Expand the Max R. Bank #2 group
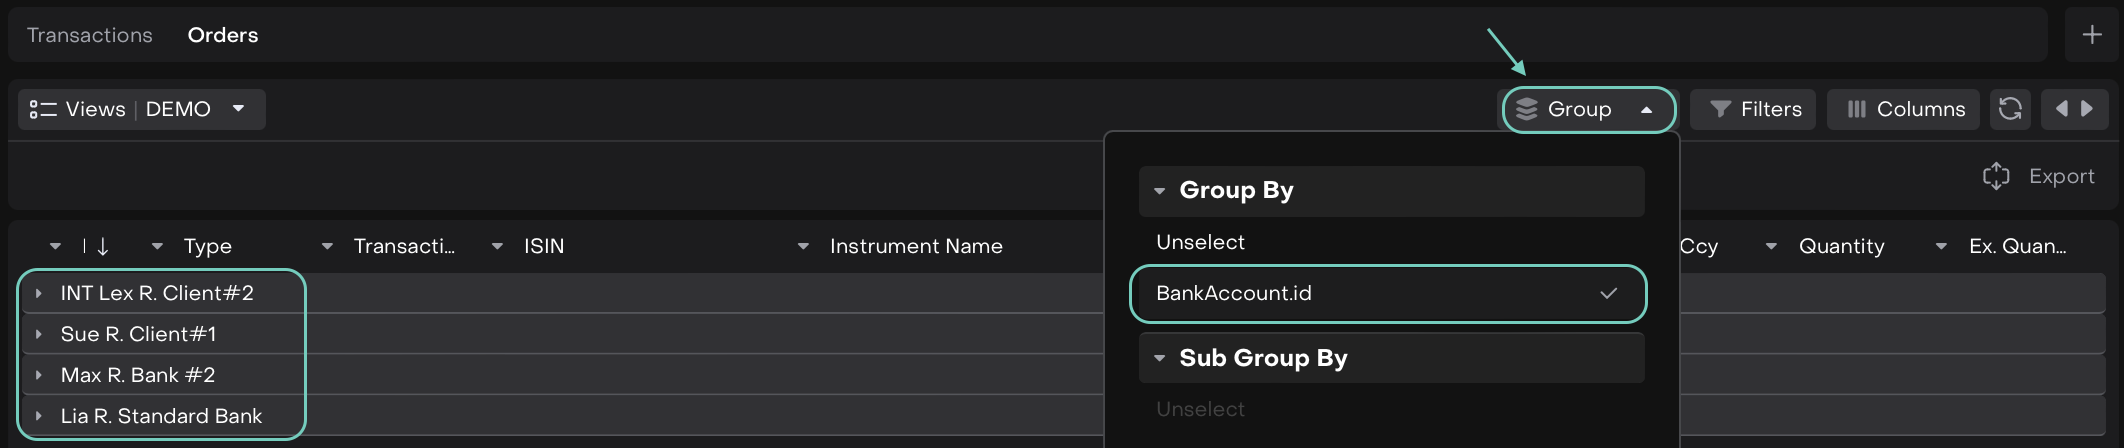The image size is (2124, 448). click(x=39, y=375)
